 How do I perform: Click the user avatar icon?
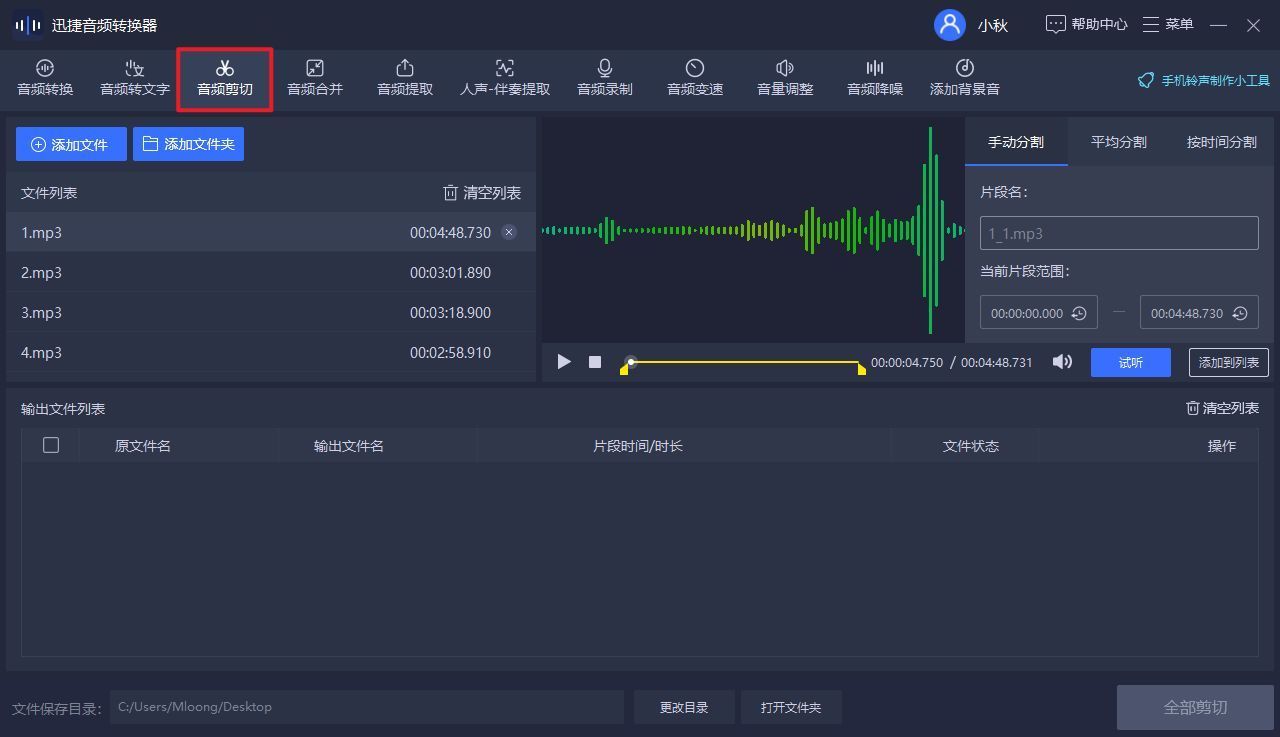(949, 25)
